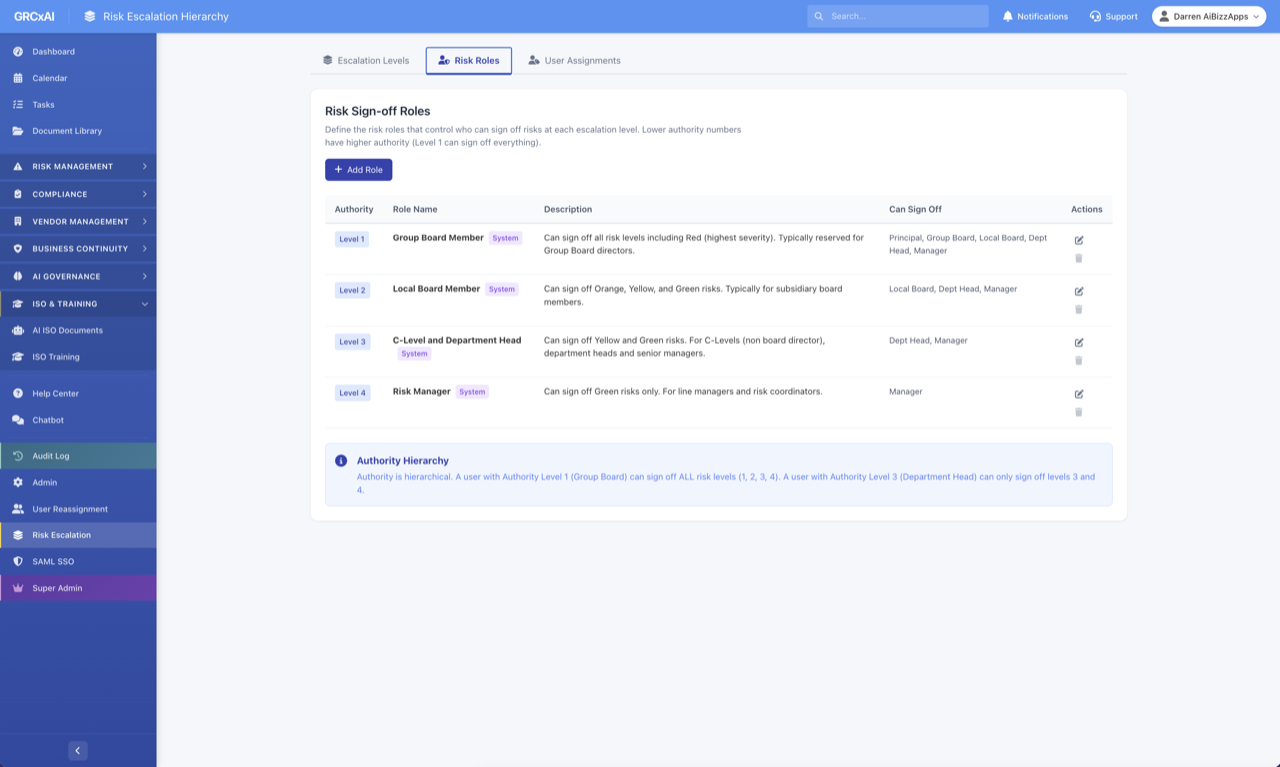
Task: Open the Darren AiBizzApps user dropdown
Action: 1208,16
